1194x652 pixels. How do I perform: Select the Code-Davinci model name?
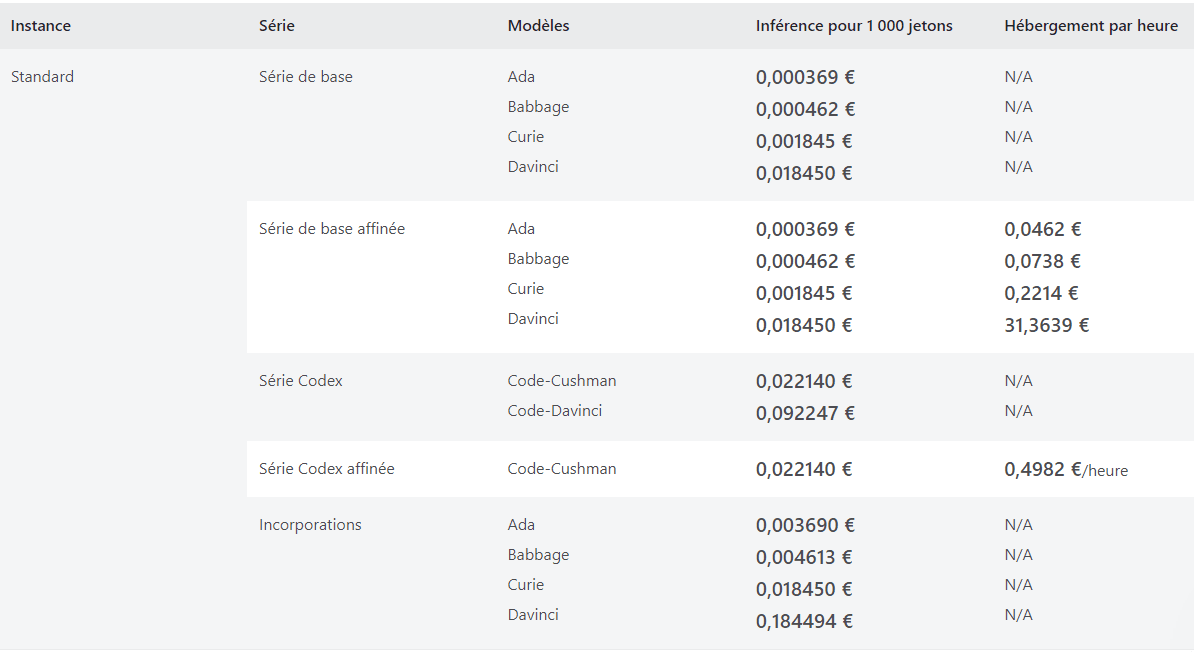pos(555,411)
